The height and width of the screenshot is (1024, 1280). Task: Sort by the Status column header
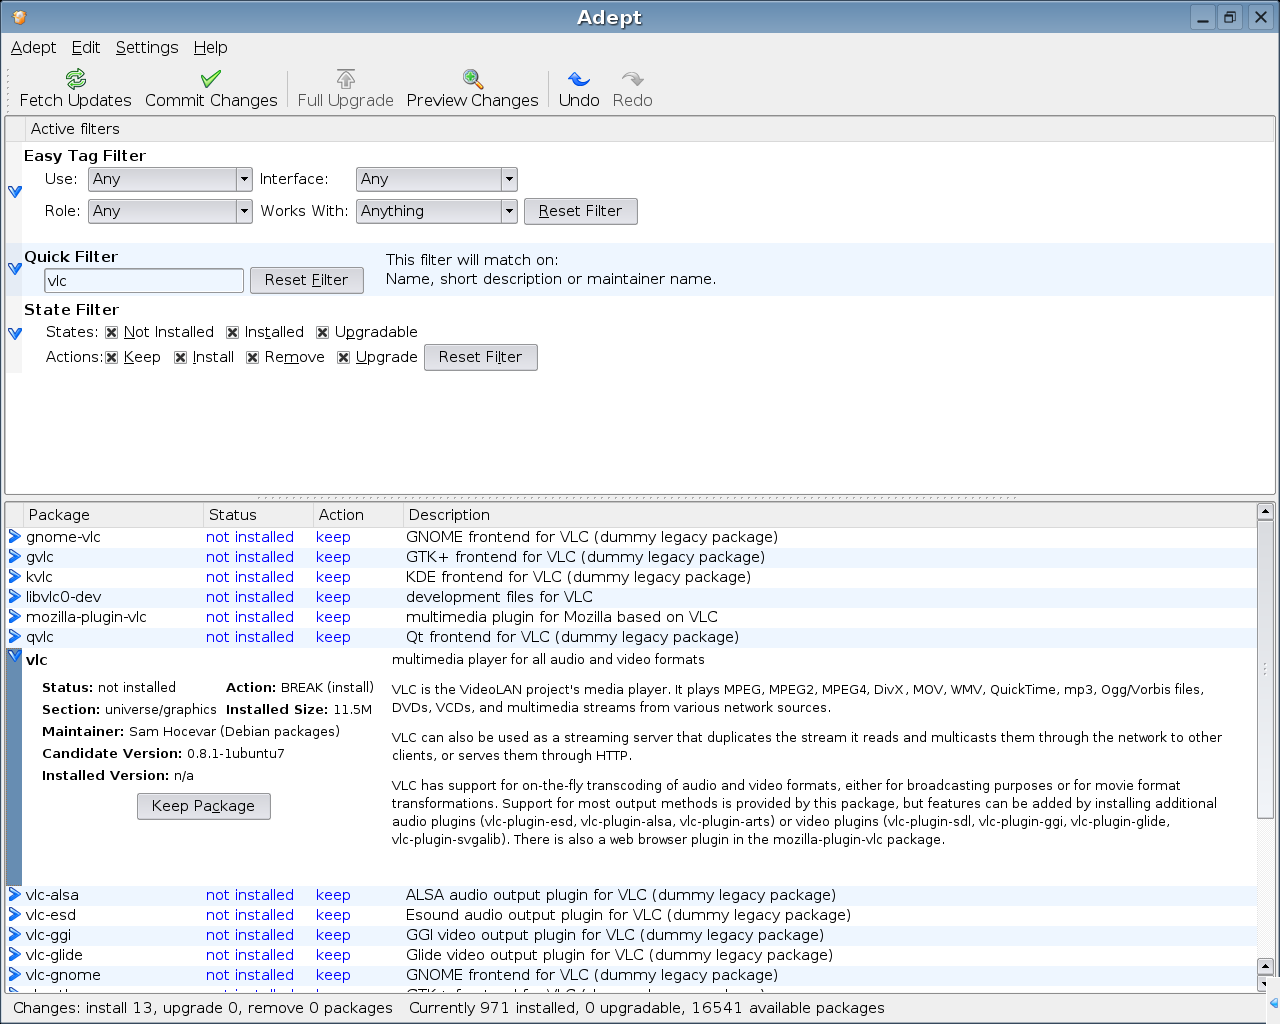(258, 515)
